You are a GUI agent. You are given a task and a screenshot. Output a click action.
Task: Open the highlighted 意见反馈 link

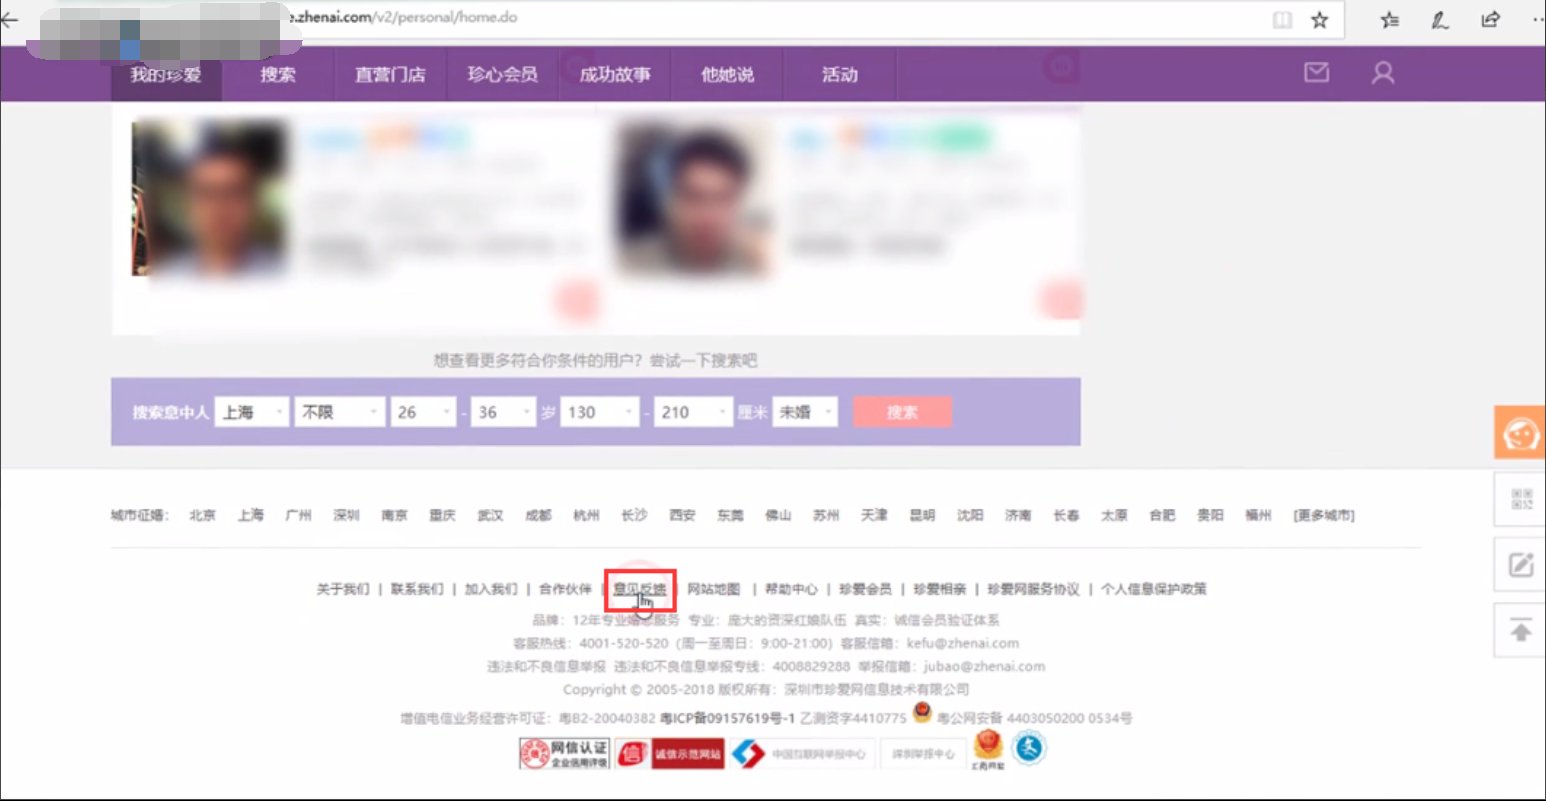tap(640, 589)
